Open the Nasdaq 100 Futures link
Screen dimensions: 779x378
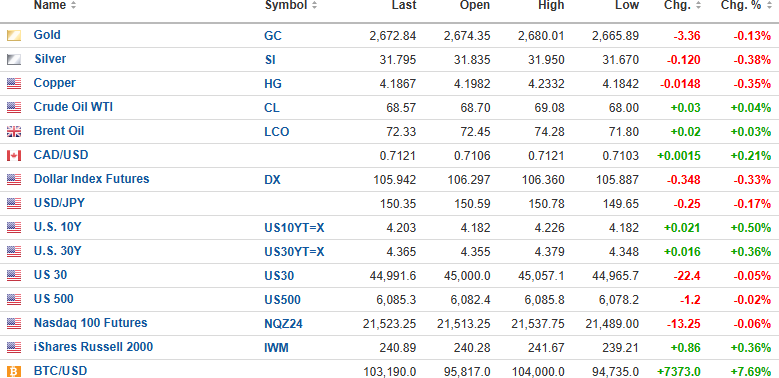click(90, 323)
